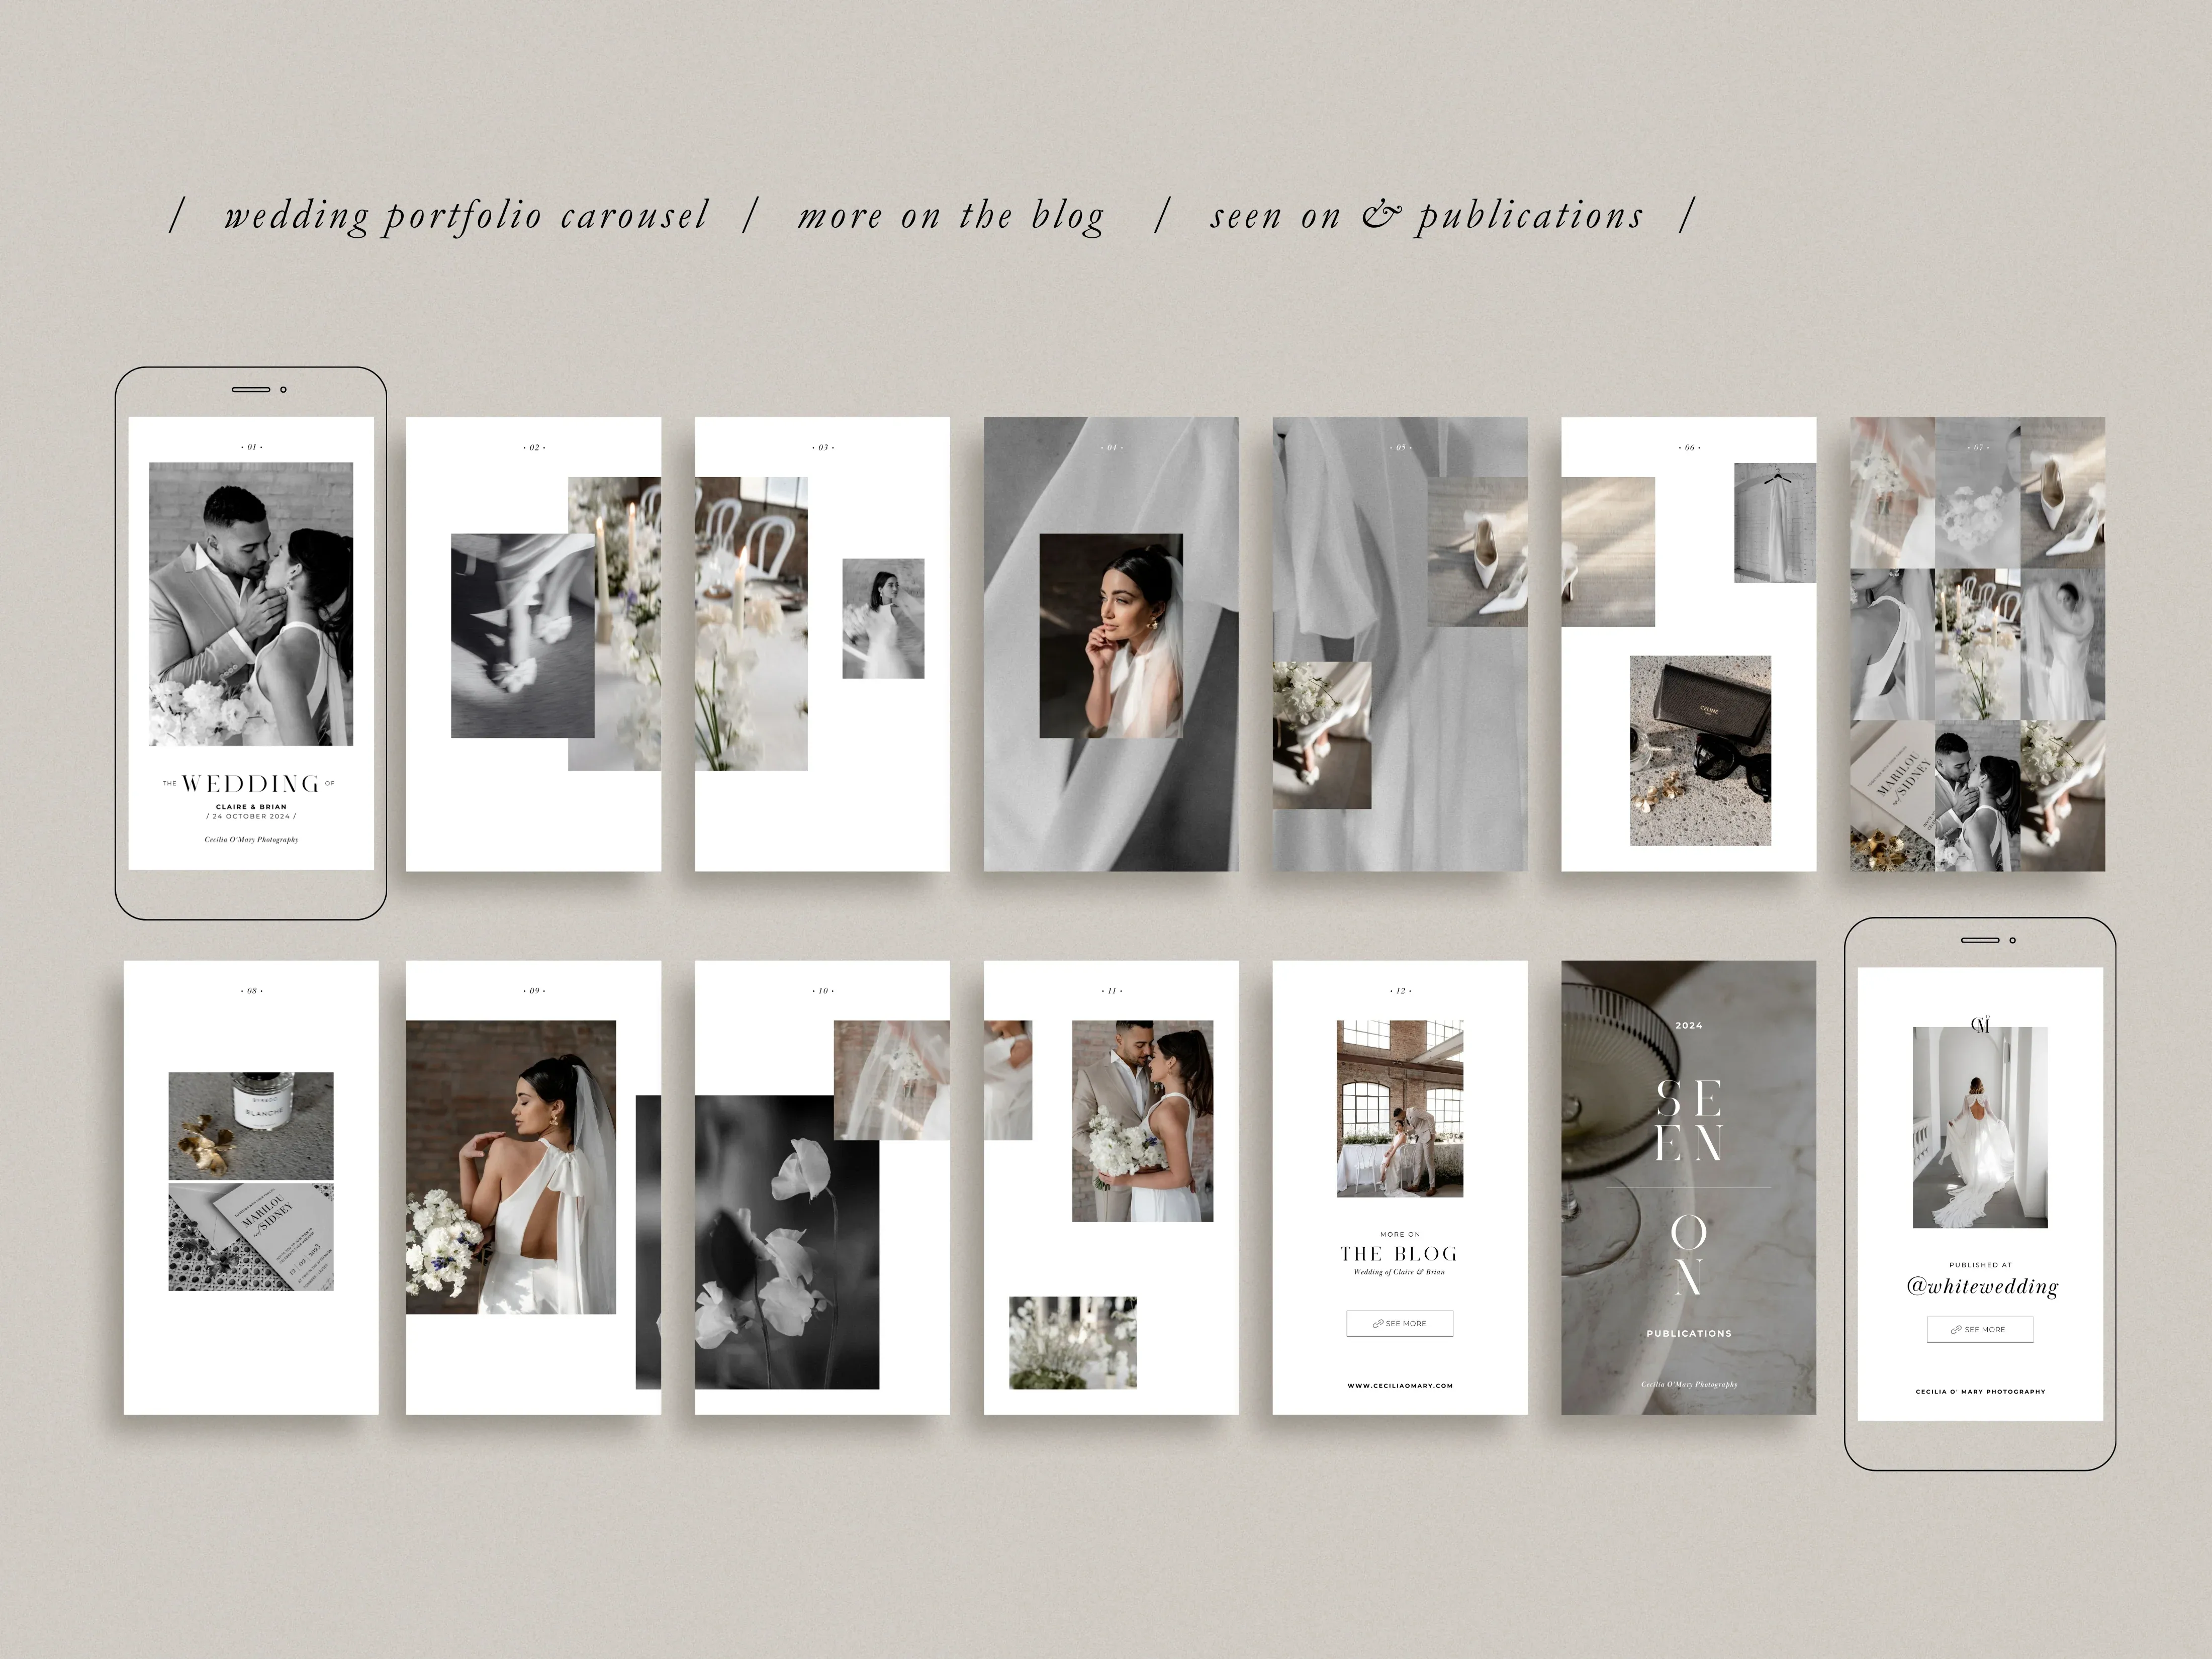2212x1659 pixels.
Task: Select slide 09 bride with bouquet photo
Action: point(511,1167)
